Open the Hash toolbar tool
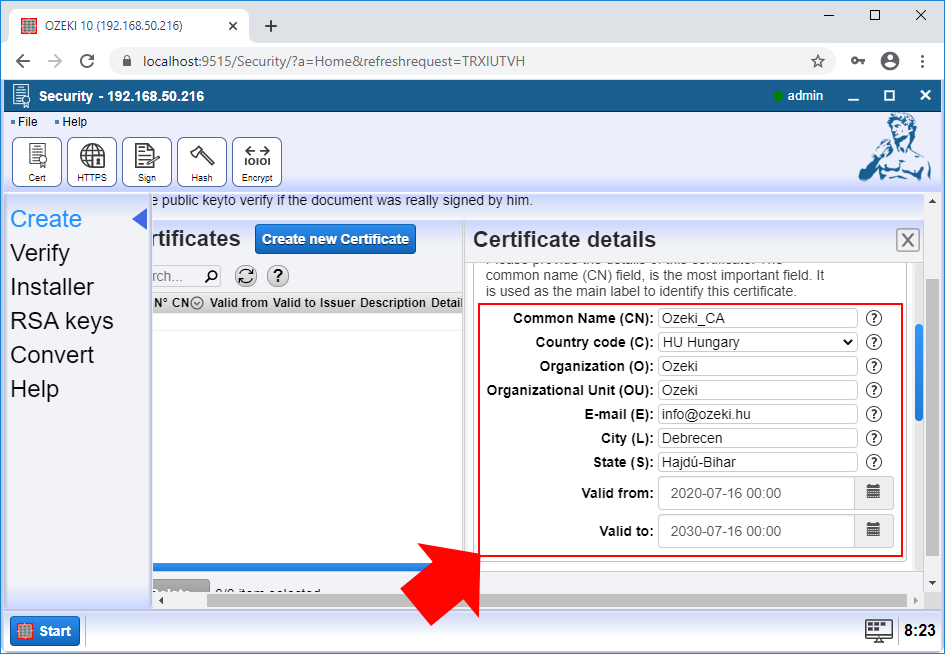 pyautogui.click(x=201, y=162)
